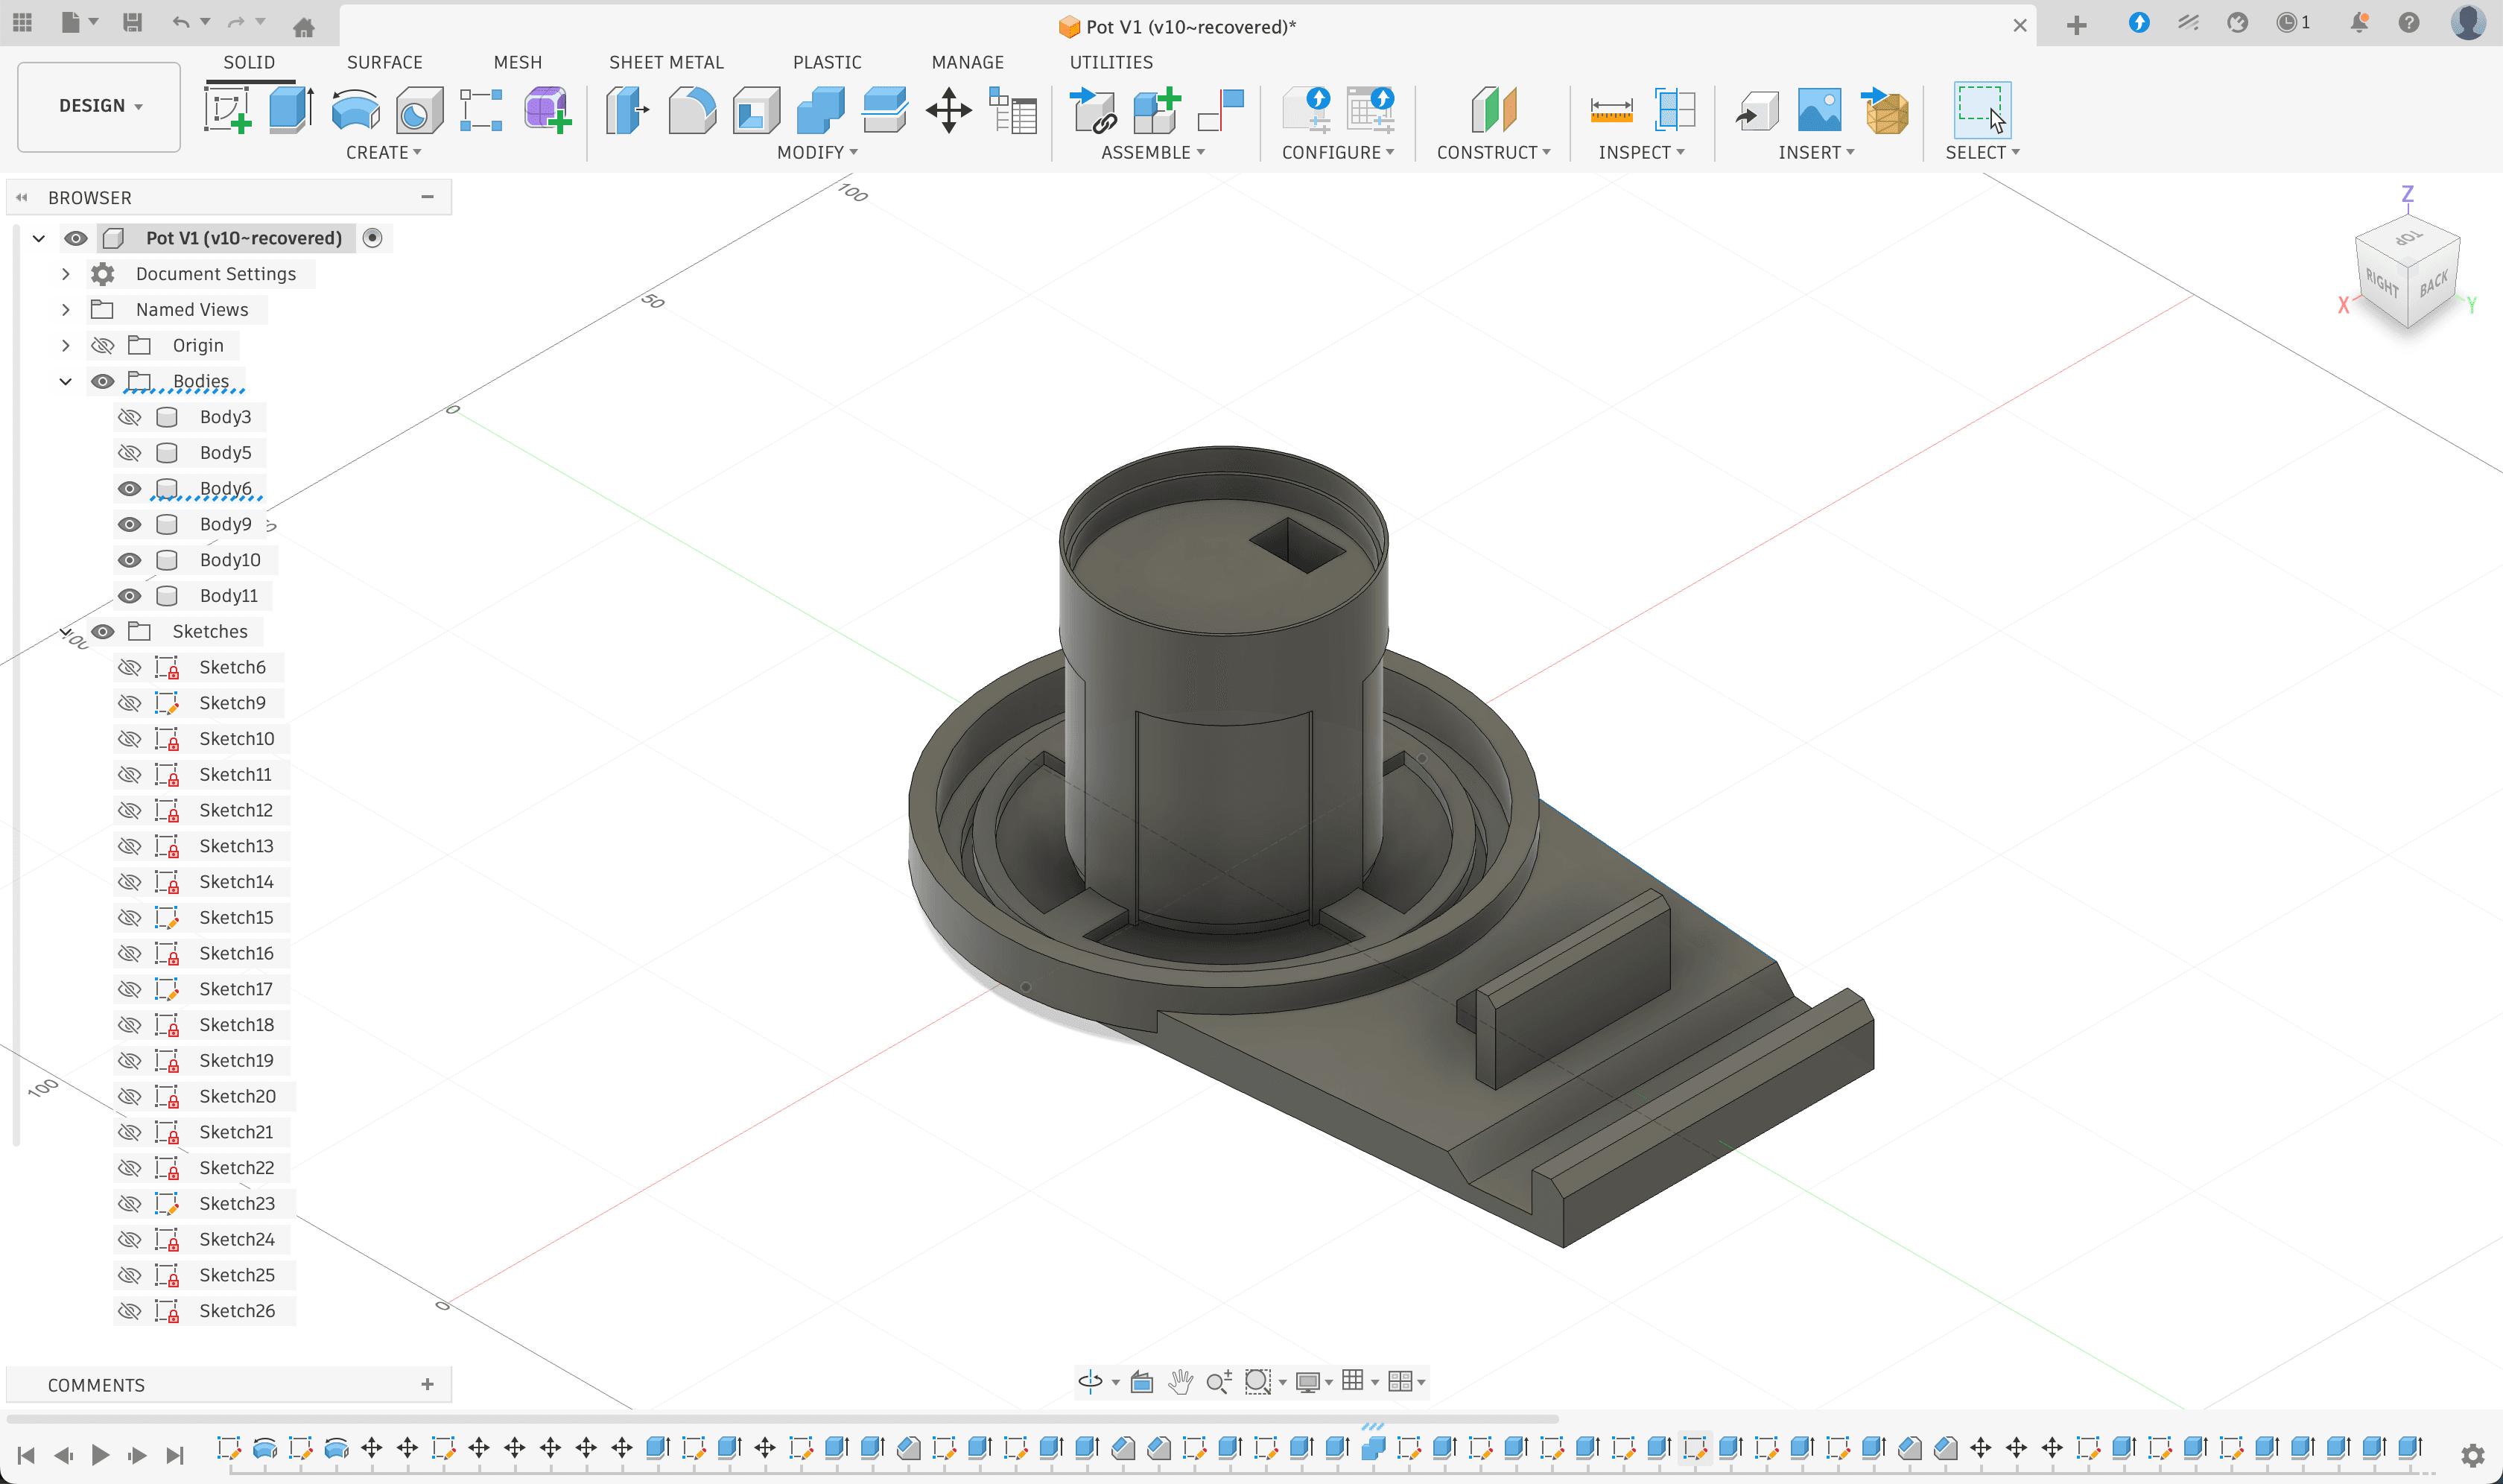
Task: Collapse the Bodies folder
Action: pos(66,381)
